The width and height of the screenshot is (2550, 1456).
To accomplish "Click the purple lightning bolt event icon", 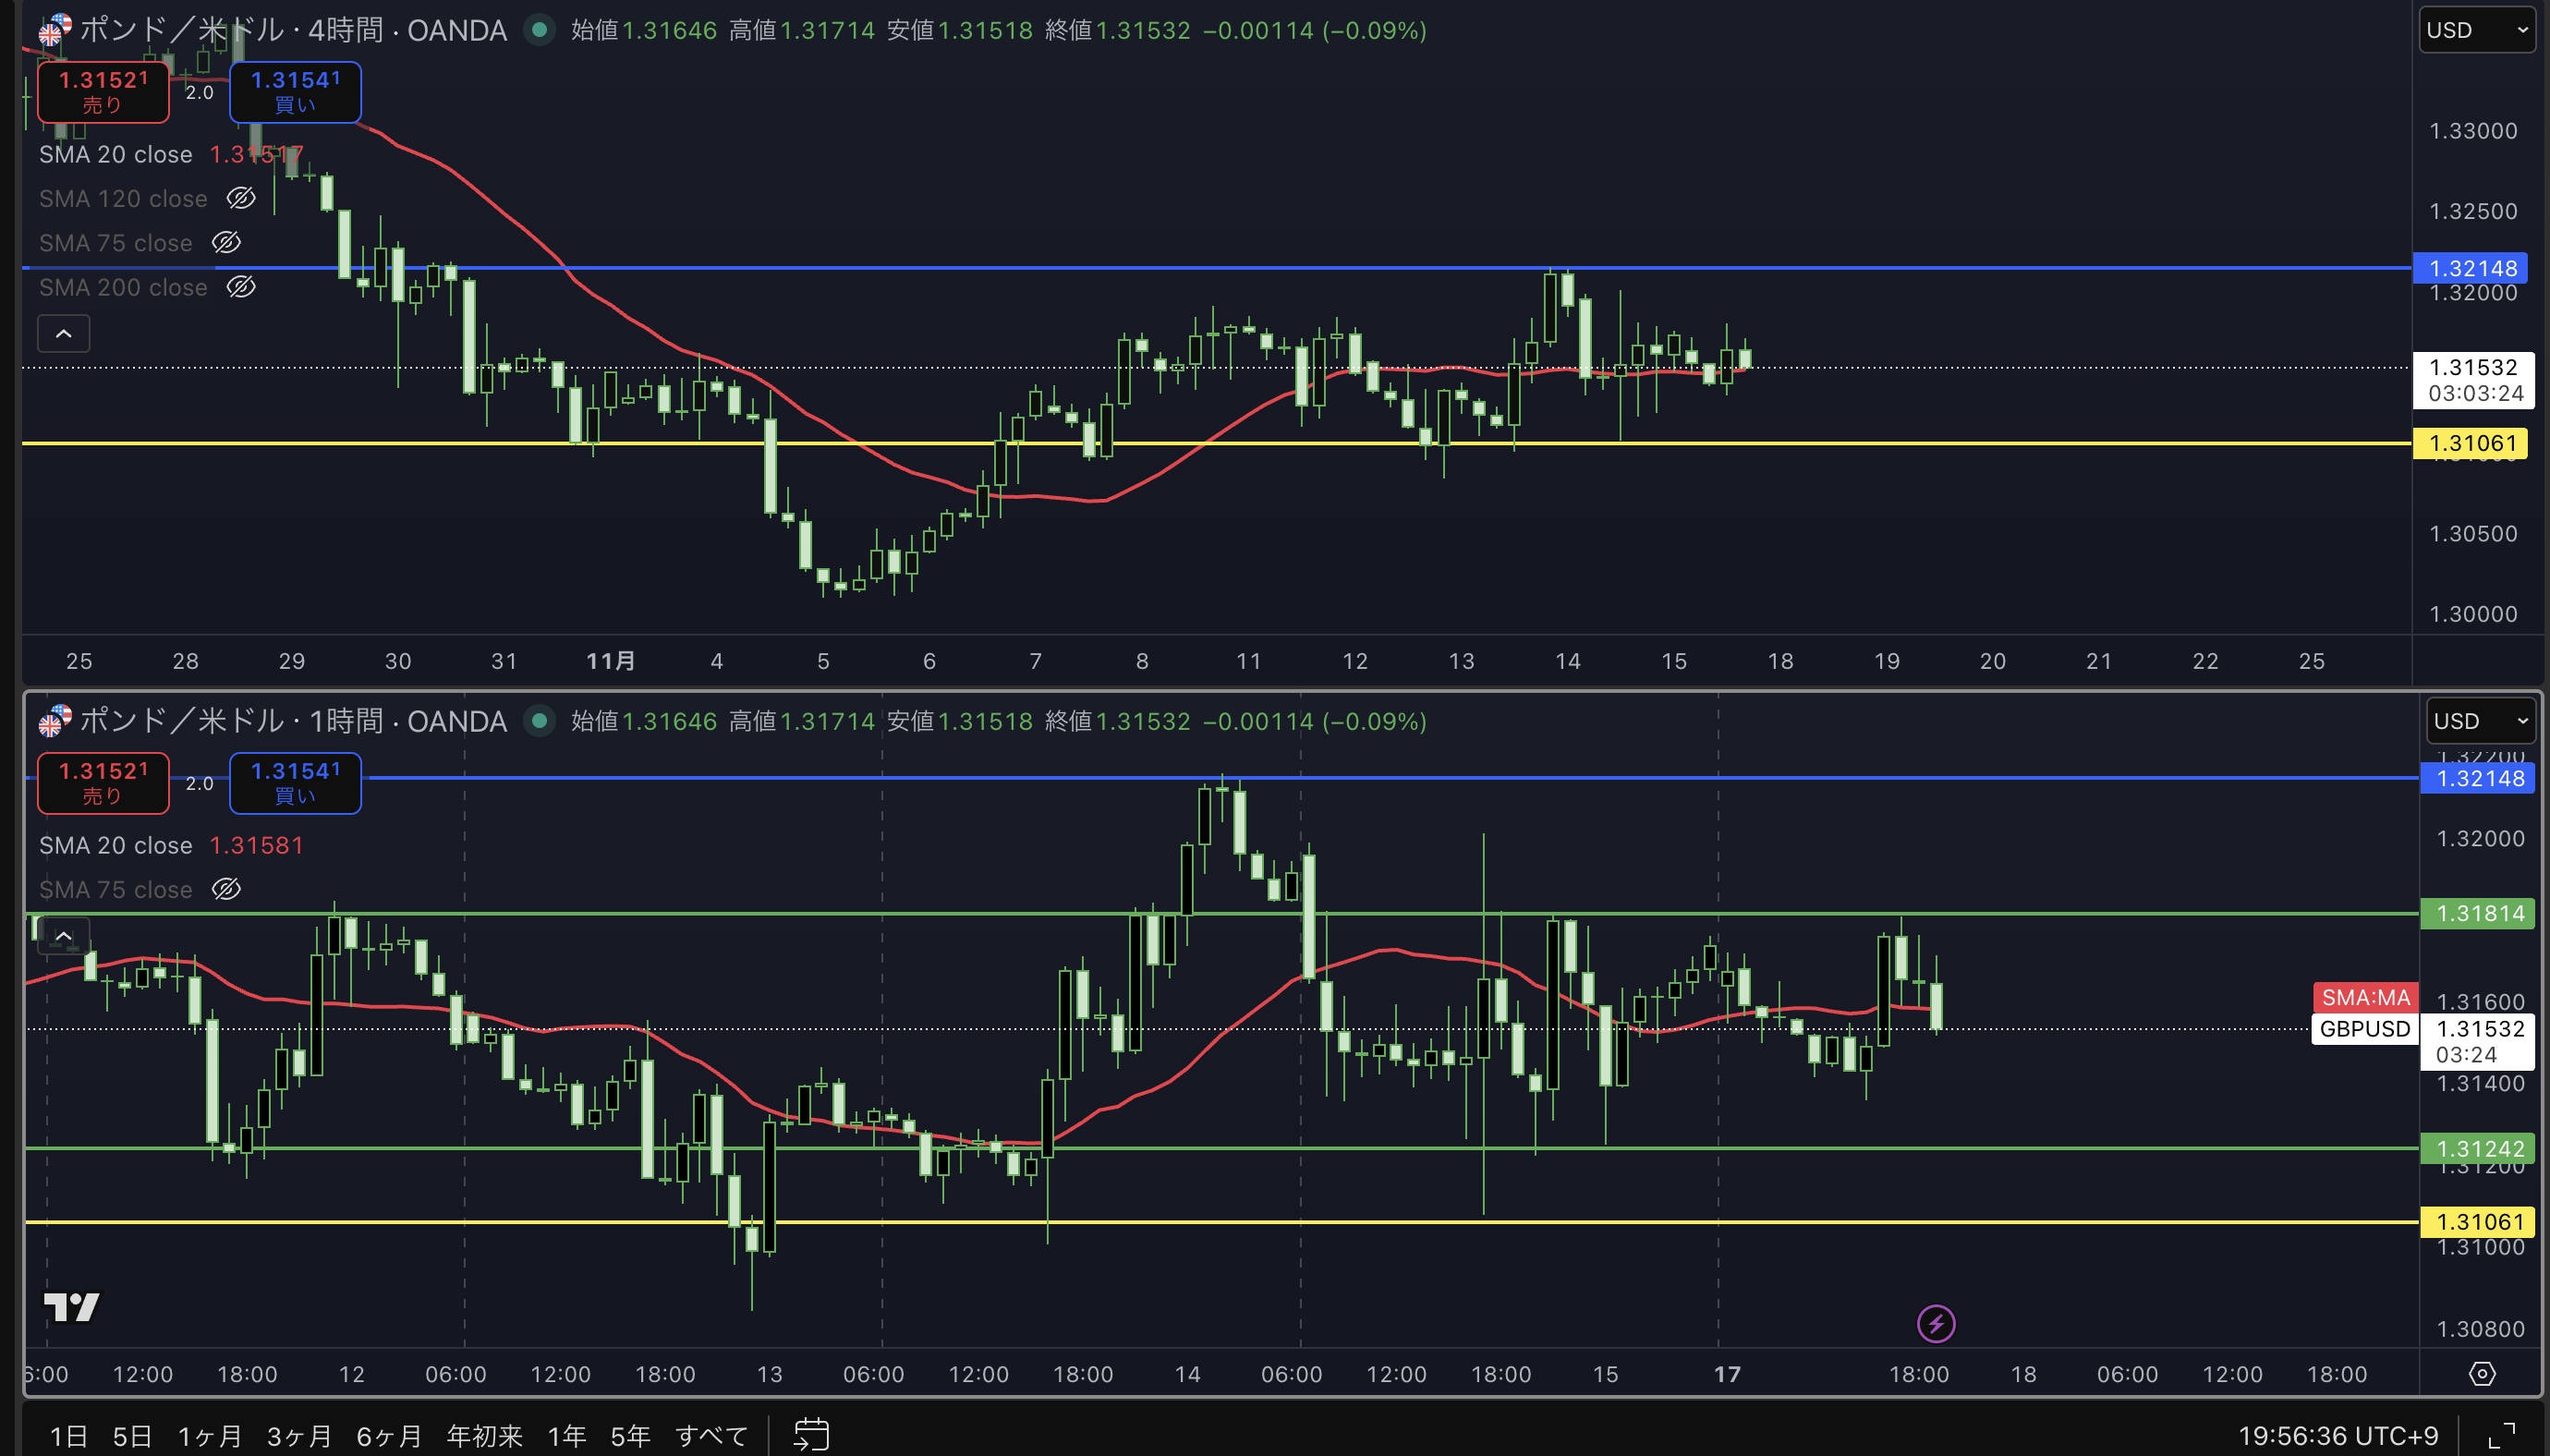I will [1936, 1324].
